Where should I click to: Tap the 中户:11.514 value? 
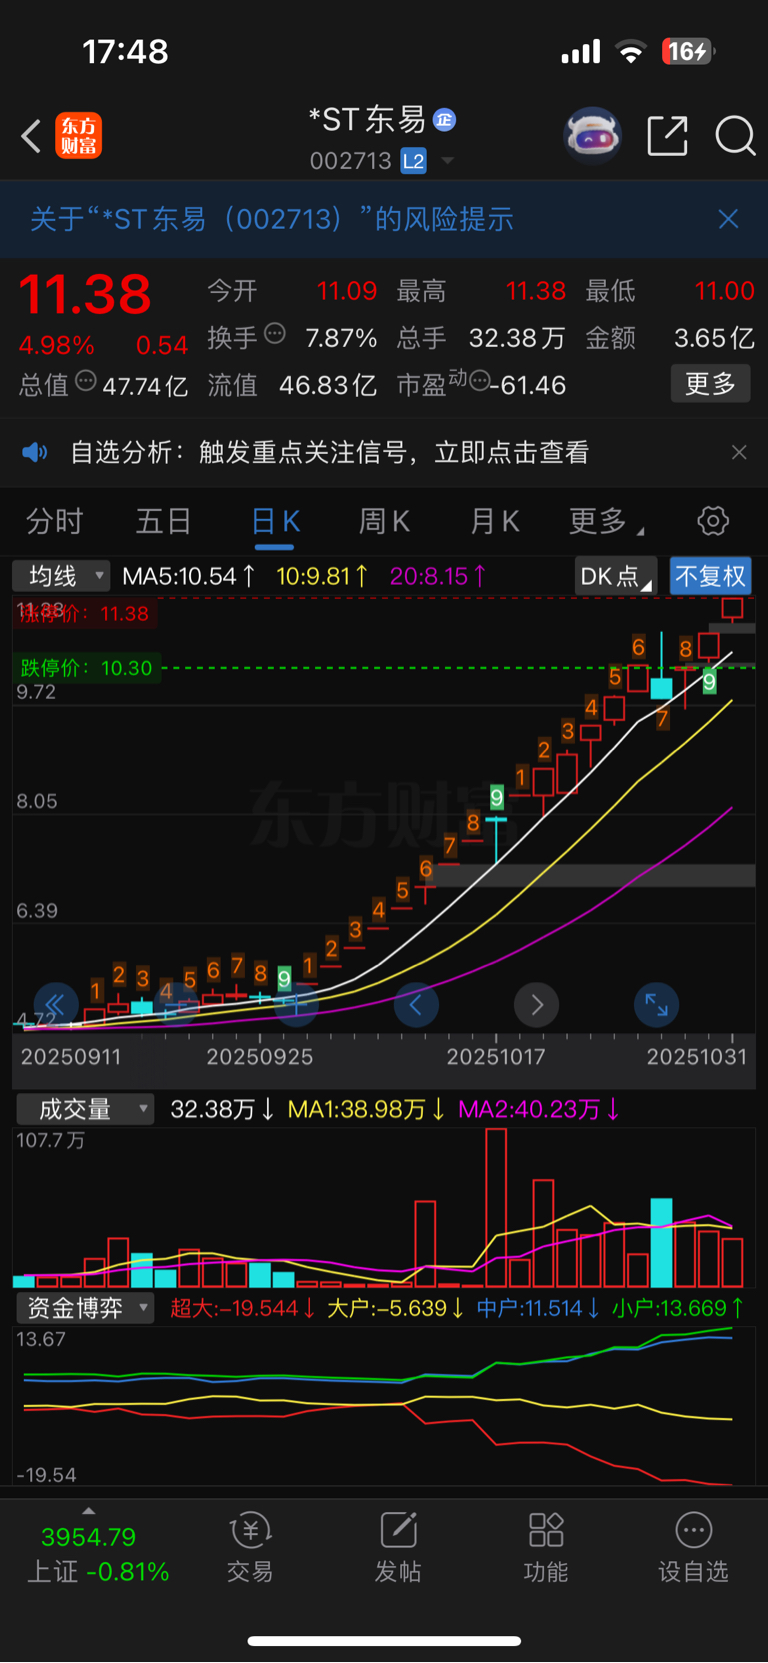538,1308
